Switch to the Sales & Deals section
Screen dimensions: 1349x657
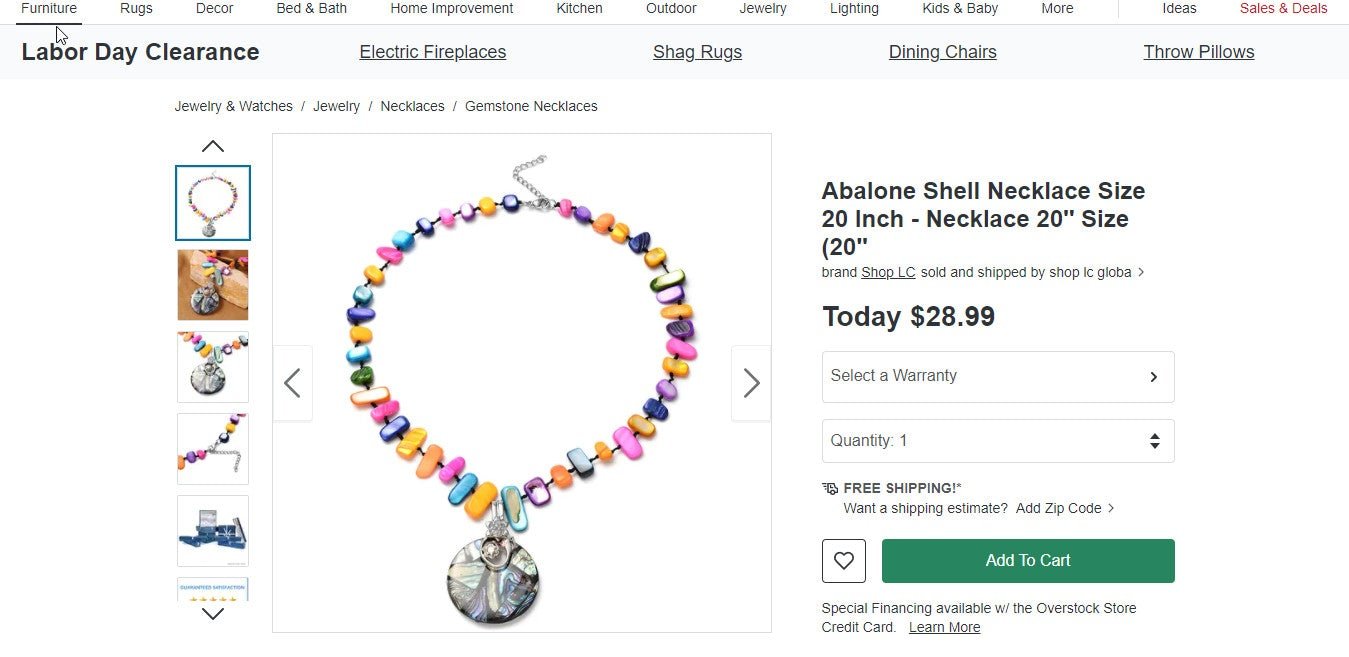[1283, 8]
